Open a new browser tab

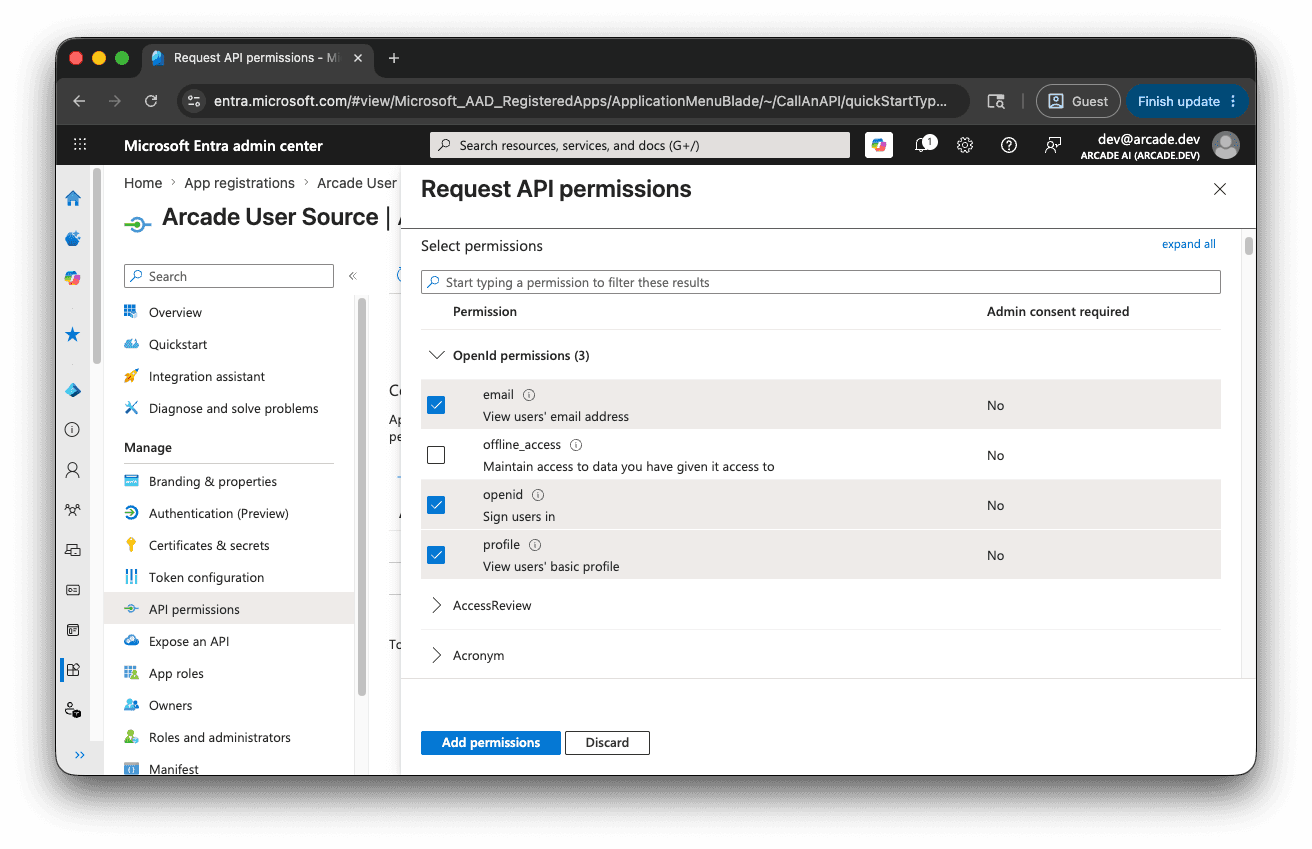[x=394, y=58]
